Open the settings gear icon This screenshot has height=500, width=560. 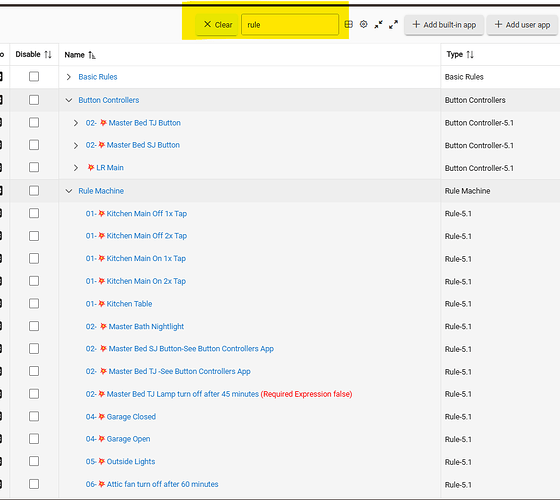click(363, 24)
